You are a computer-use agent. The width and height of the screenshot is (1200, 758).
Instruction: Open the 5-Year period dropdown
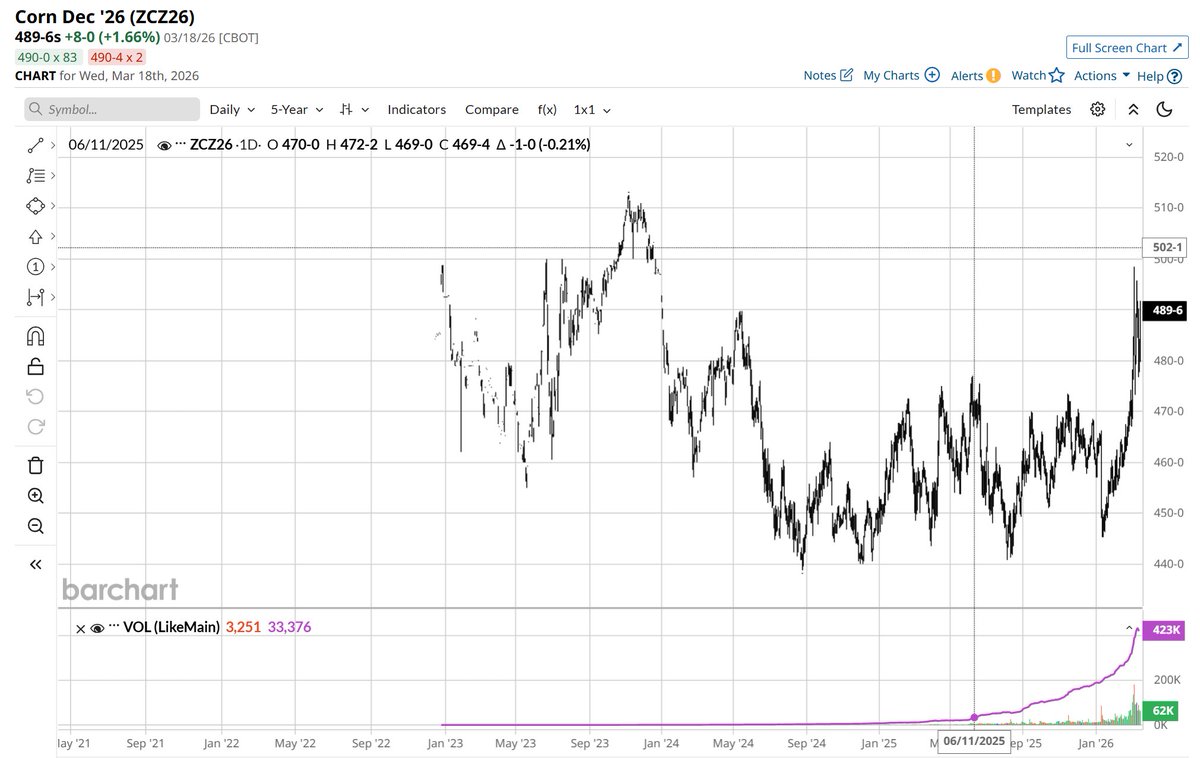tap(297, 109)
